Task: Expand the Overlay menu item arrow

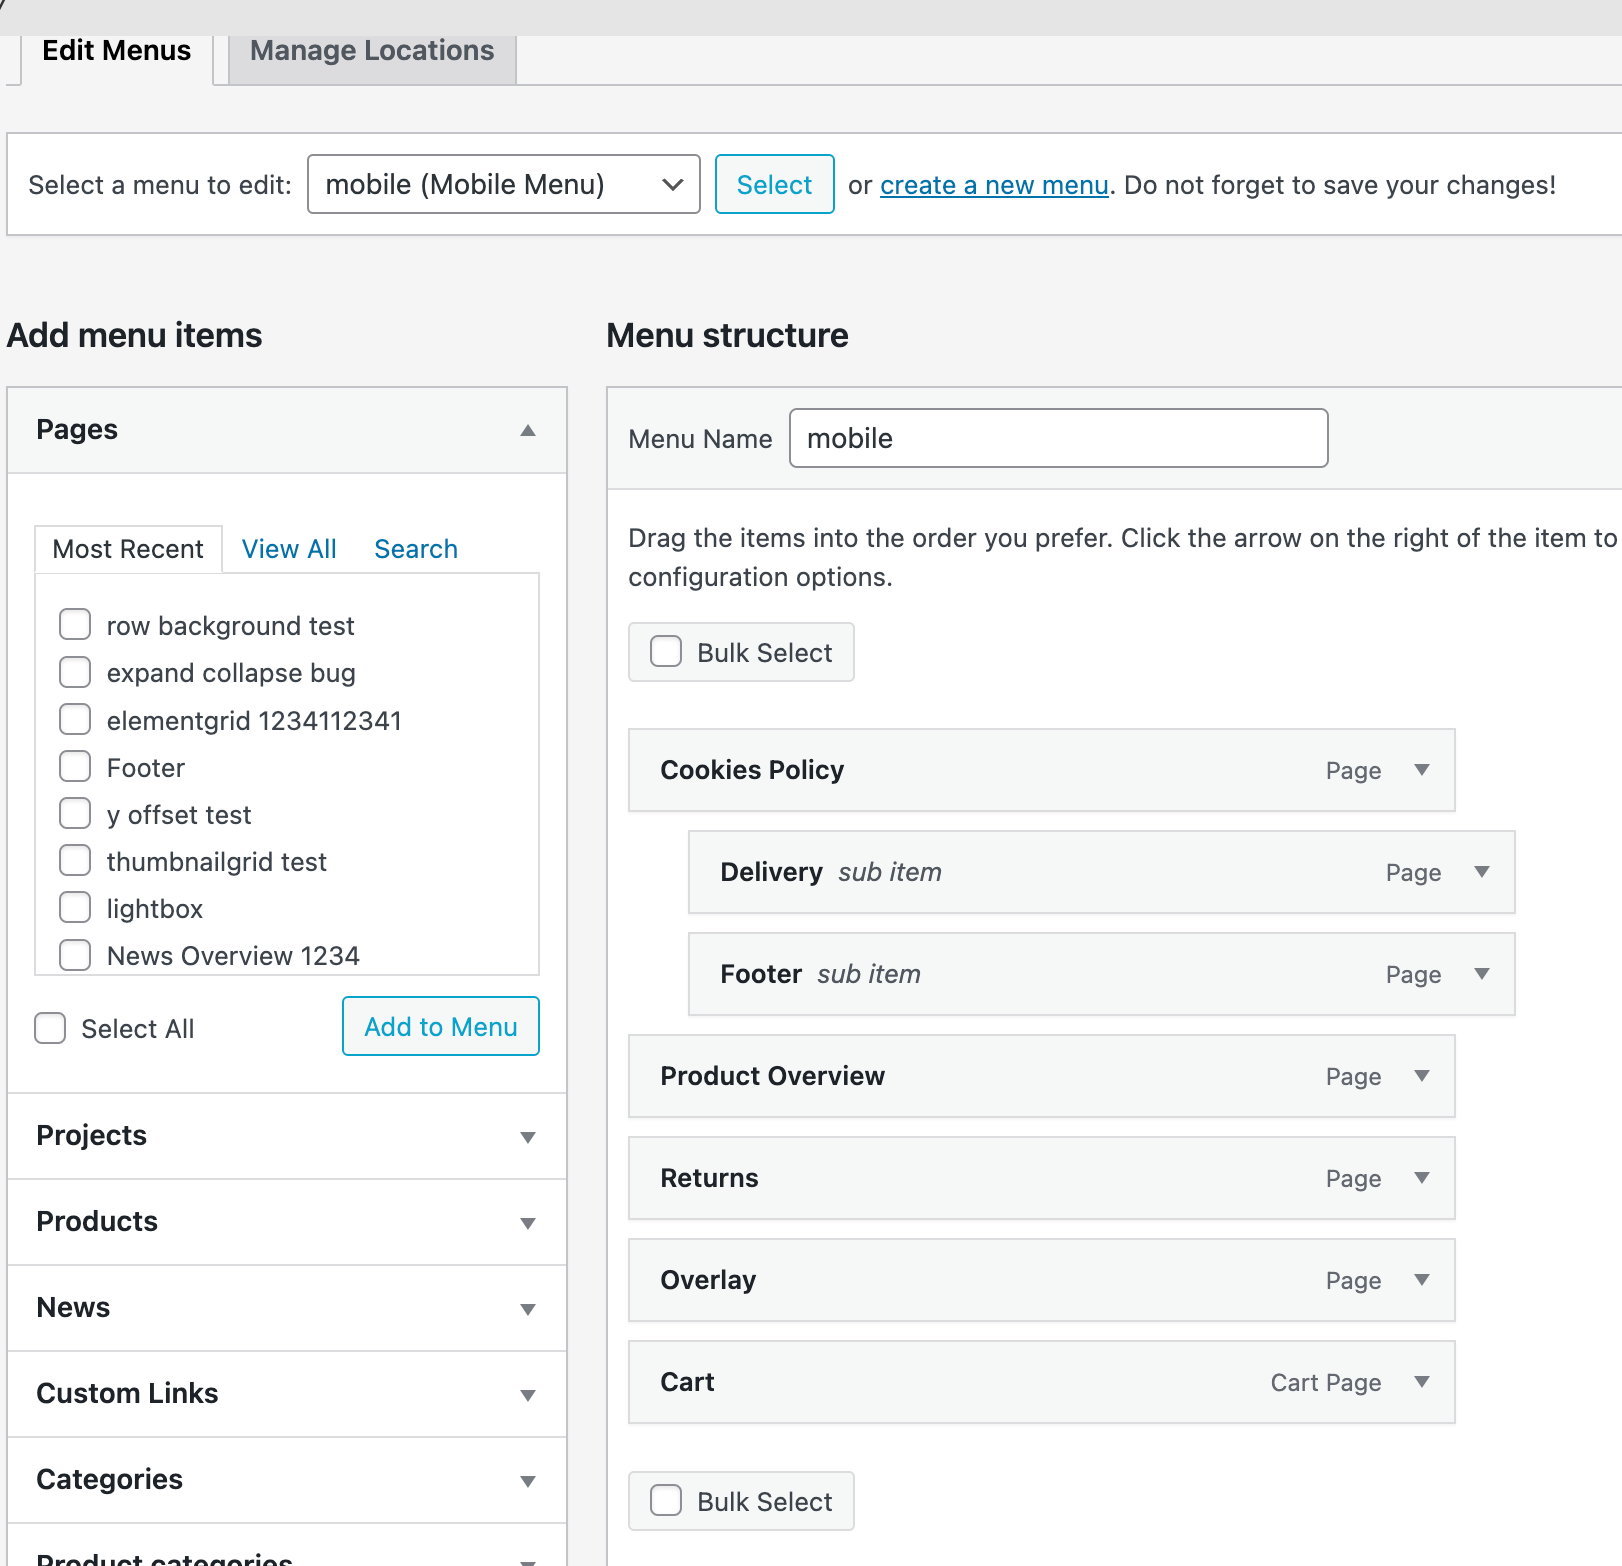Action: click(x=1421, y=1280)
